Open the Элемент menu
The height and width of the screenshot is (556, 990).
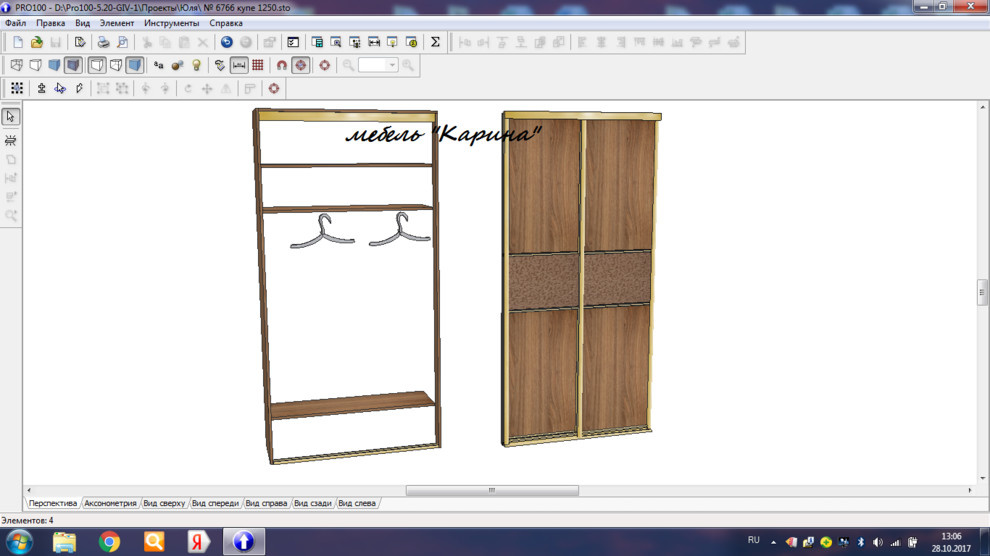click(x=116, y=23)
